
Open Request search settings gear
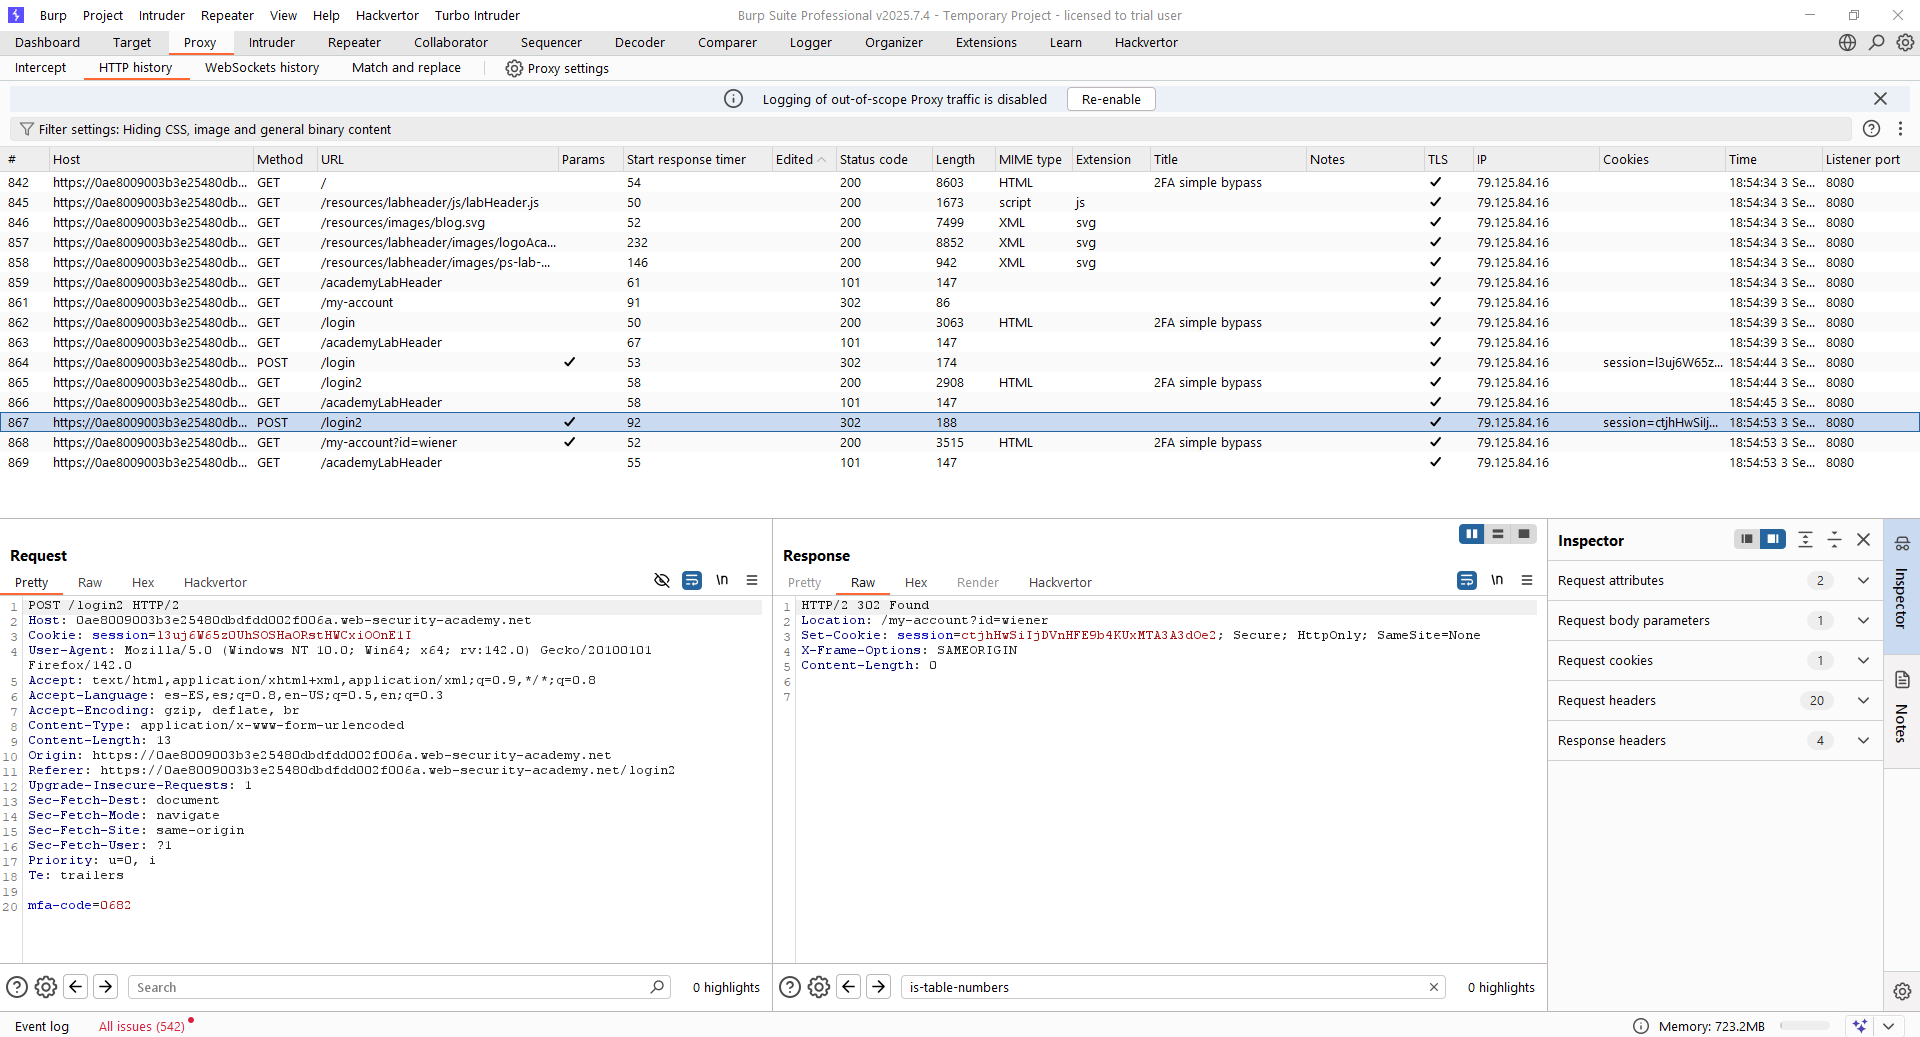pos(46,987)
